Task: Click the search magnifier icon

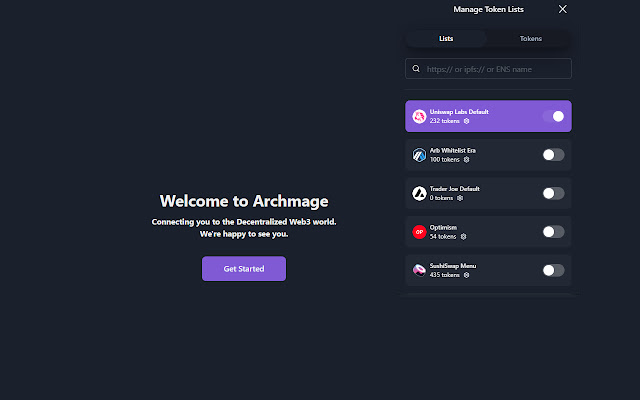Action: pyautogui.click(x=416, y=69)
